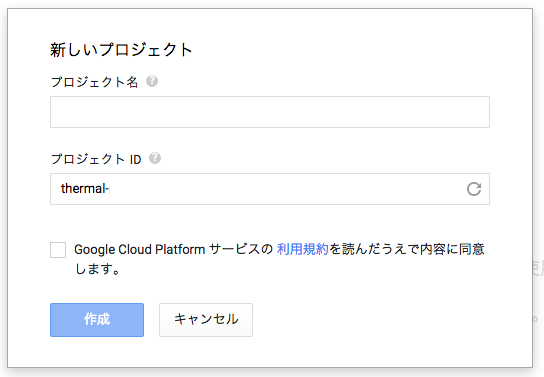Click the help icon beside プロジェクト名
544x377 pixels.
[x=152, y=81]
